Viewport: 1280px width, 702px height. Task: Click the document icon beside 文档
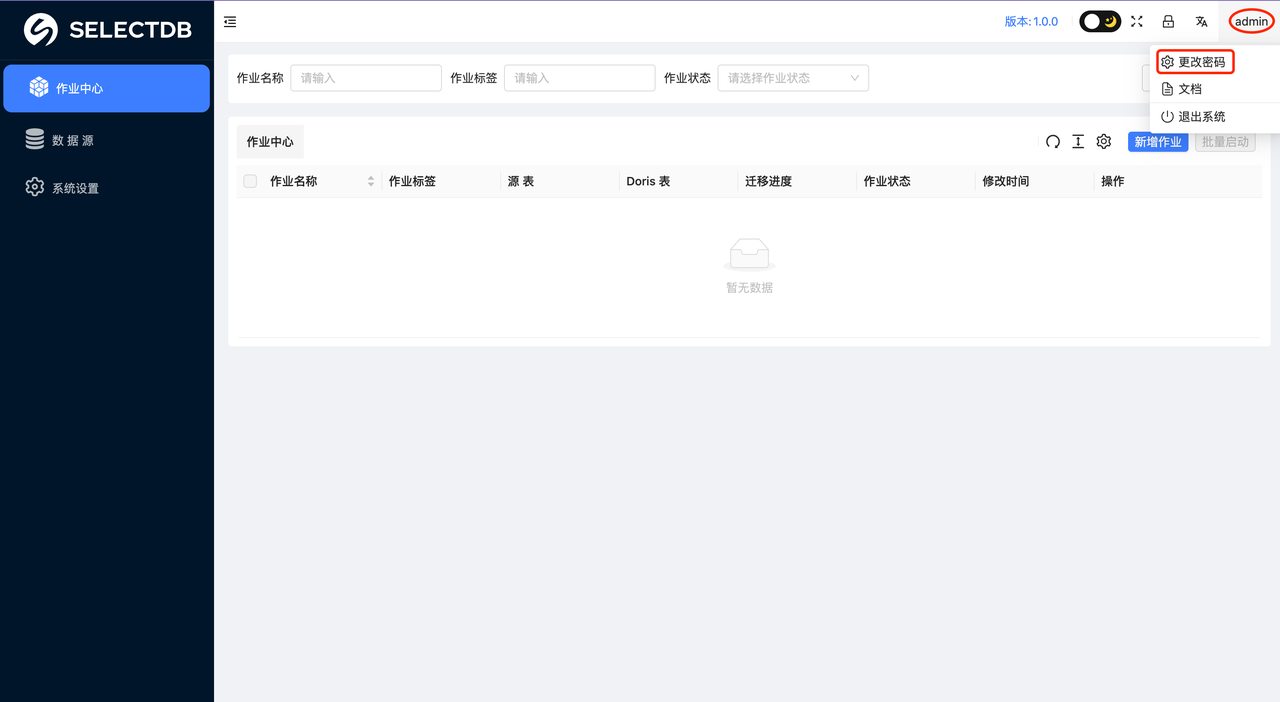[x=1167, y=89]
